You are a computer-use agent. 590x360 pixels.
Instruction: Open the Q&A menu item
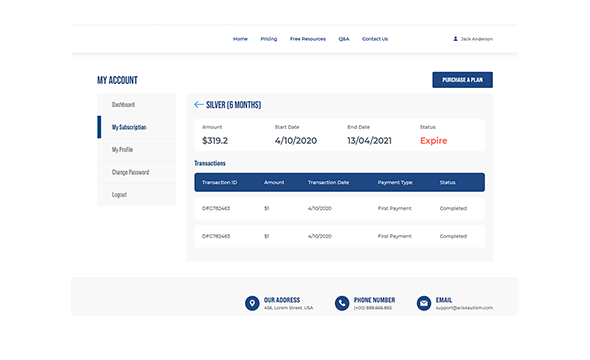click(344, 39)
